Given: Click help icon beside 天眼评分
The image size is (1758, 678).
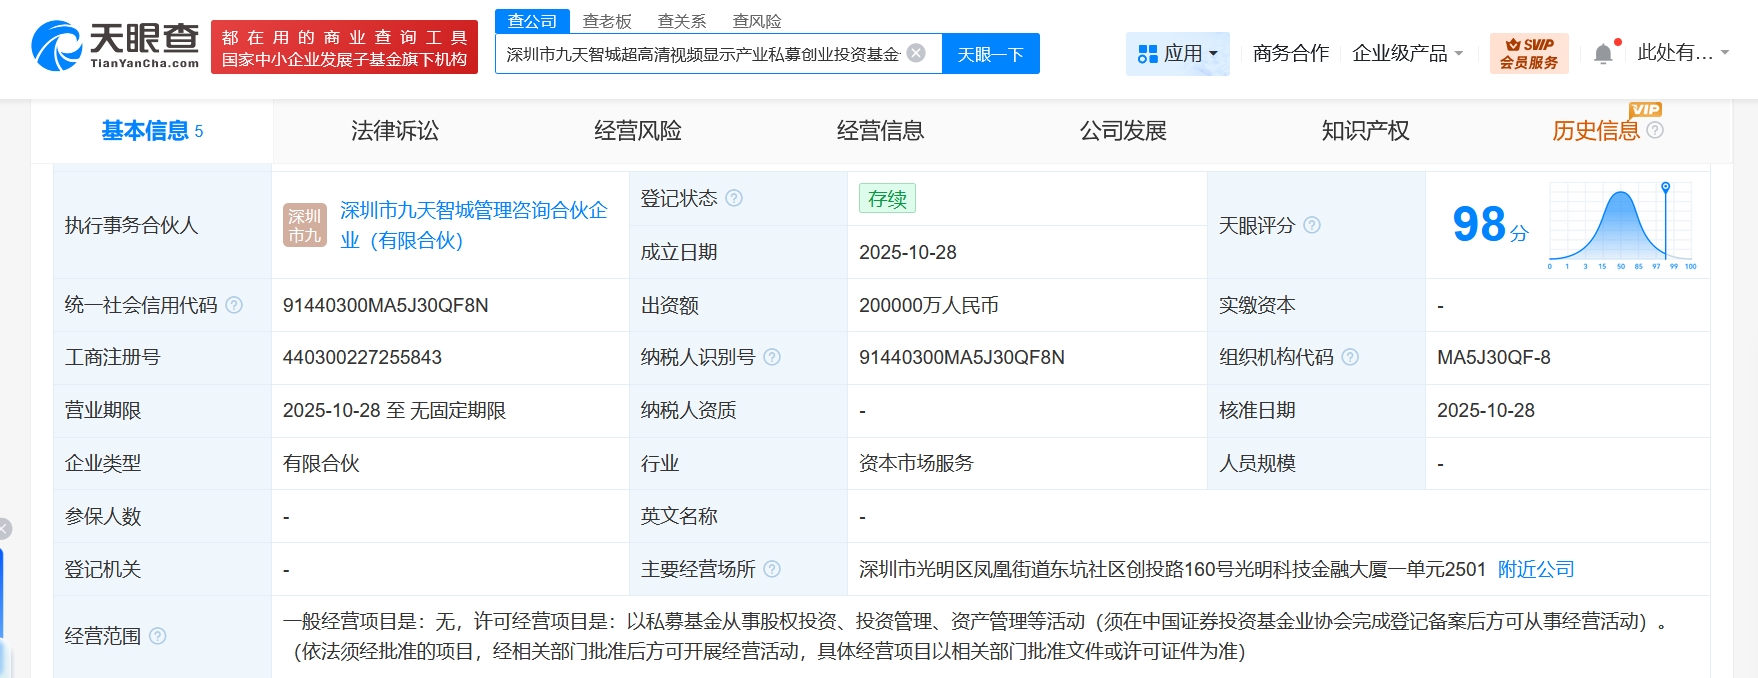Looking at the screenshot, I should pyautogui.click(x=1312, y=225).
